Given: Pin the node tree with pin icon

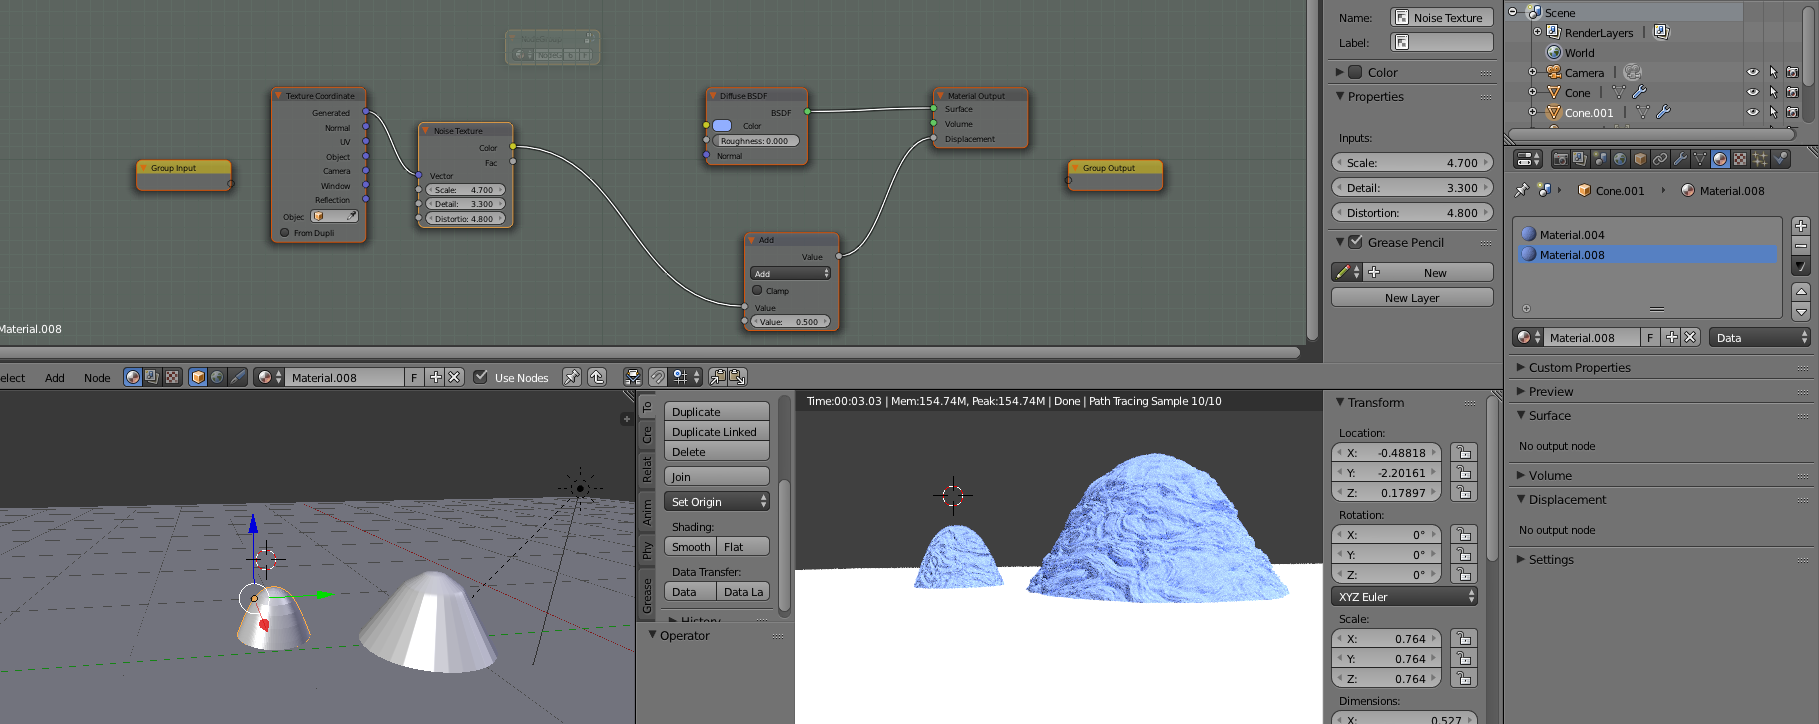Looking at the screenshot, I should coord(571,377).
